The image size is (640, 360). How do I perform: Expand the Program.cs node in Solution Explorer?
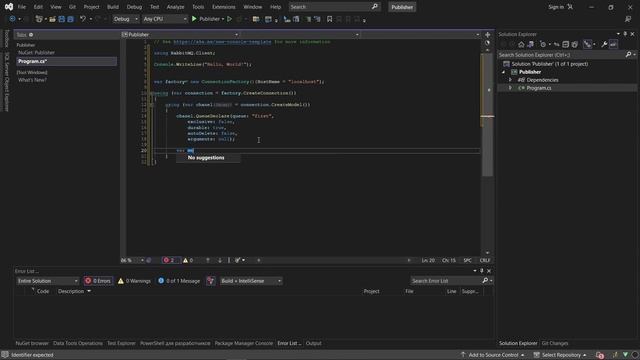click(x=510, y=88)
